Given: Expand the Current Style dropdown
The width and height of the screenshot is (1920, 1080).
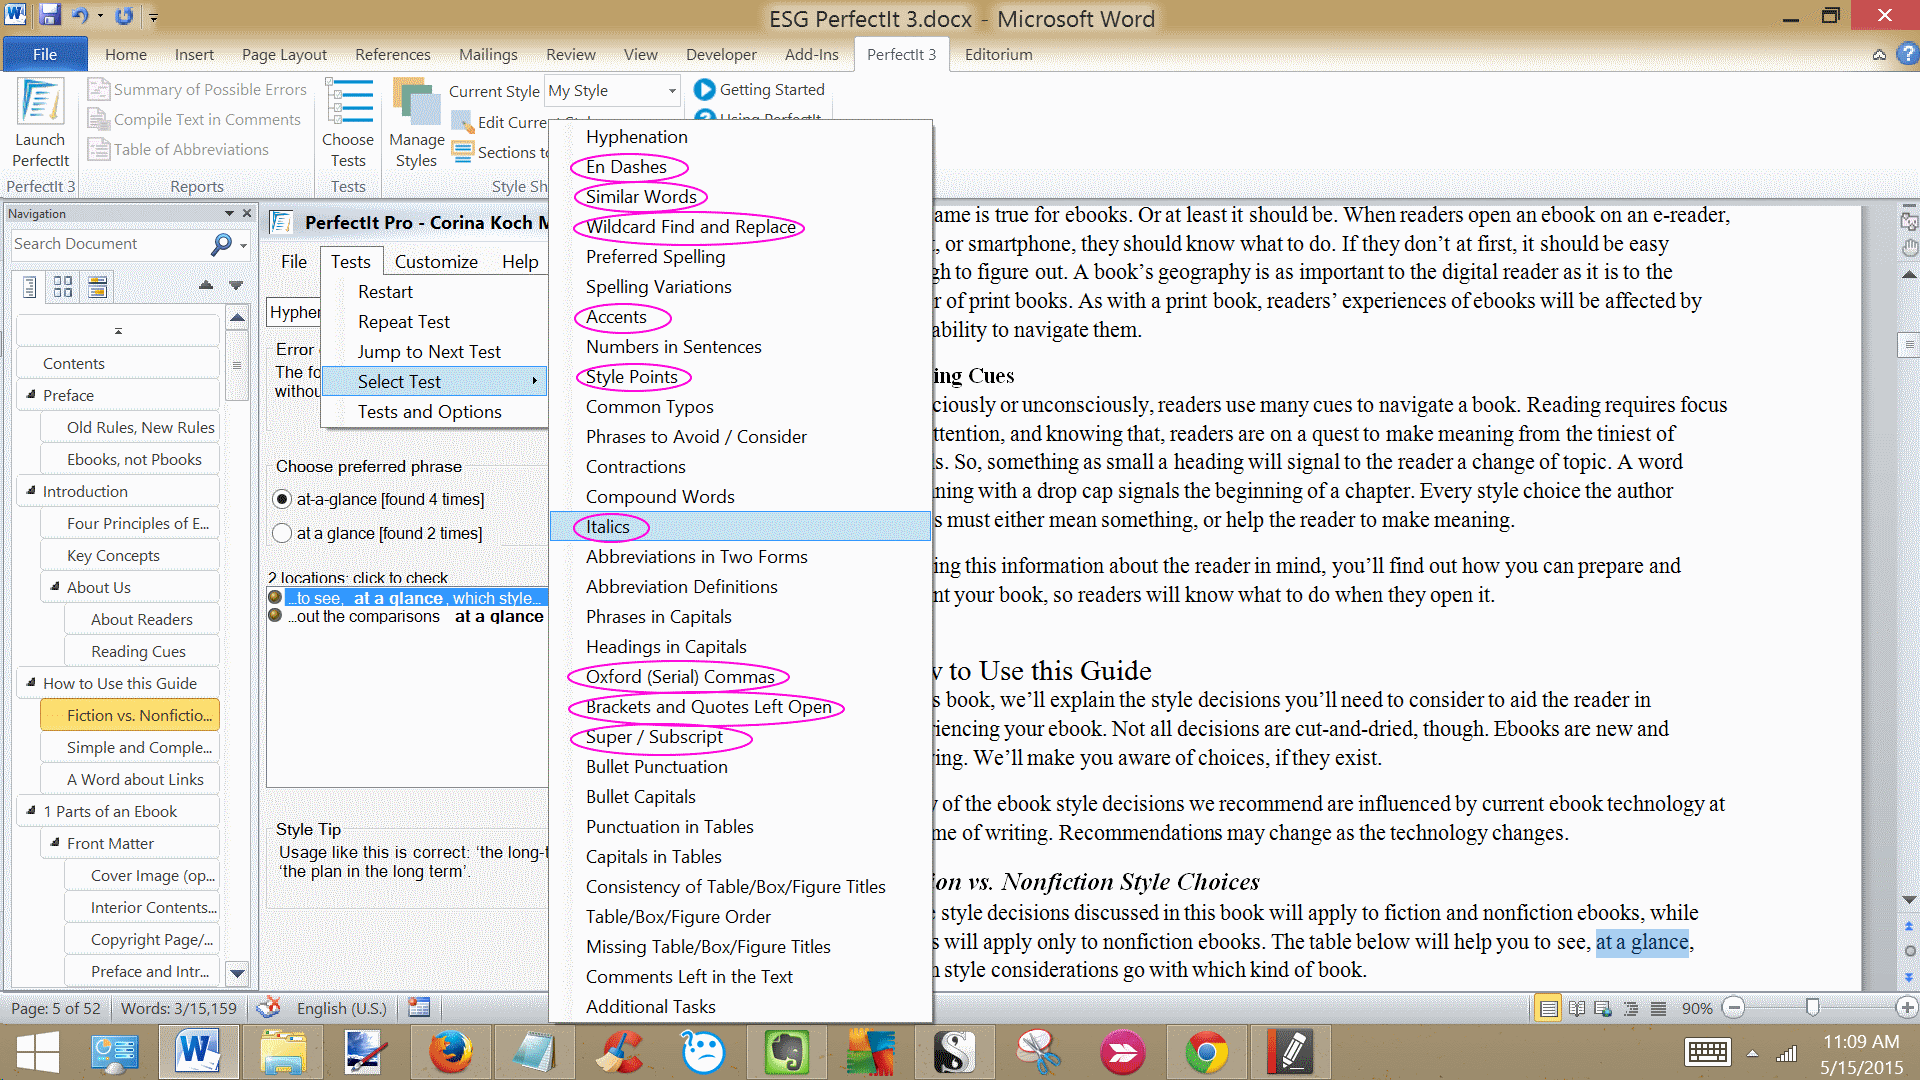Looking at the screenshot, I should (673, 90).
